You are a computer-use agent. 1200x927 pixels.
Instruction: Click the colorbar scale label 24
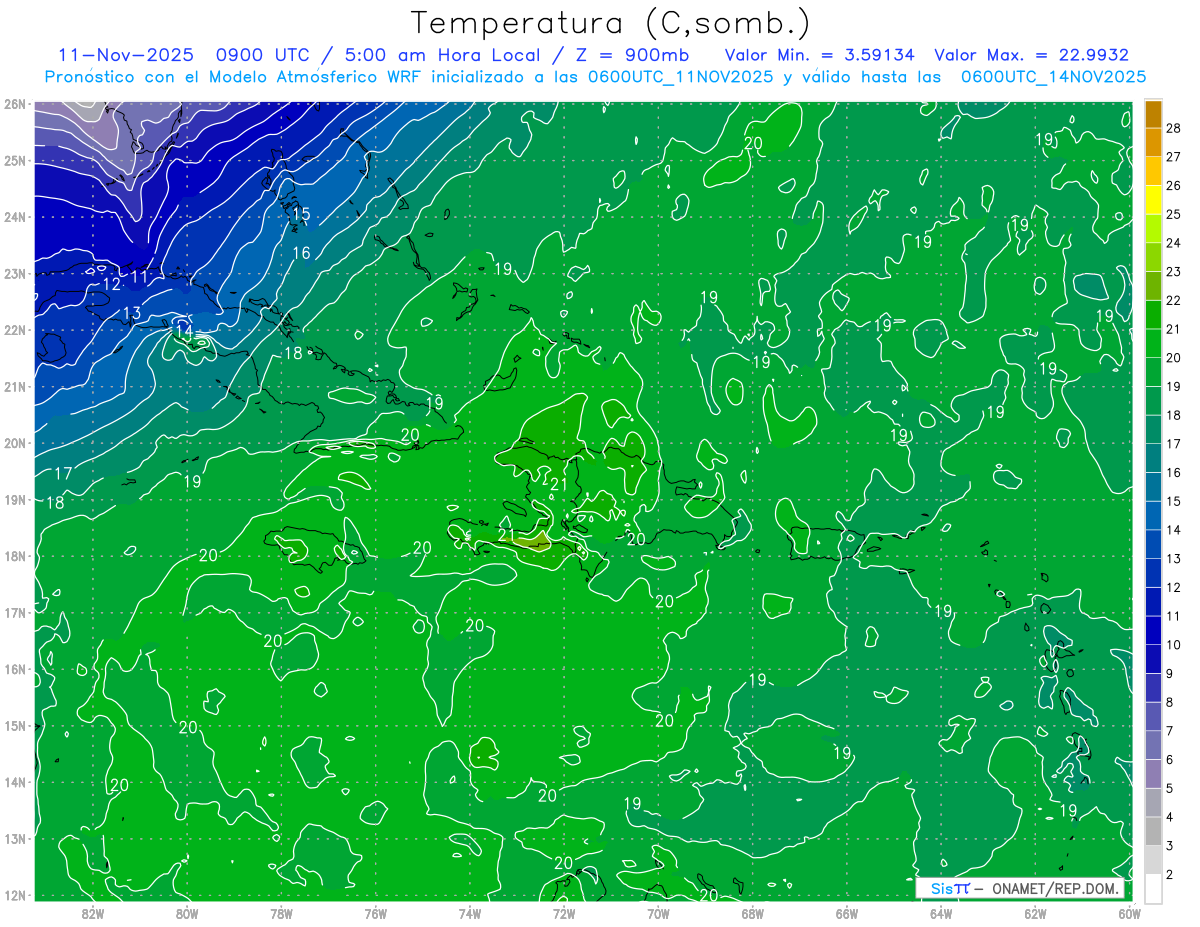tap(1174, 242)
